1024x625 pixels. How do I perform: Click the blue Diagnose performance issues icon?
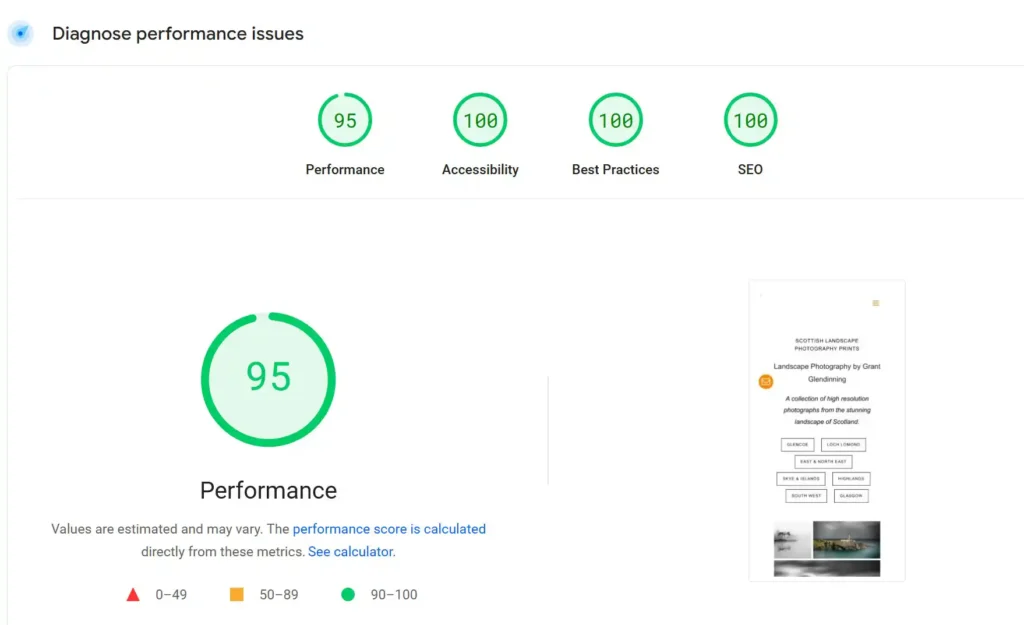click(20, 34)
